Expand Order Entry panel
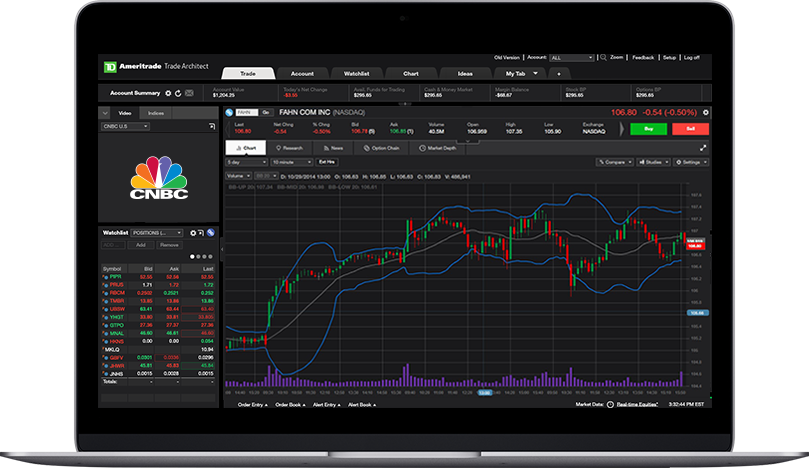This screenshot has width=809, height=468. pyautogui.click(x=252, y=405)
